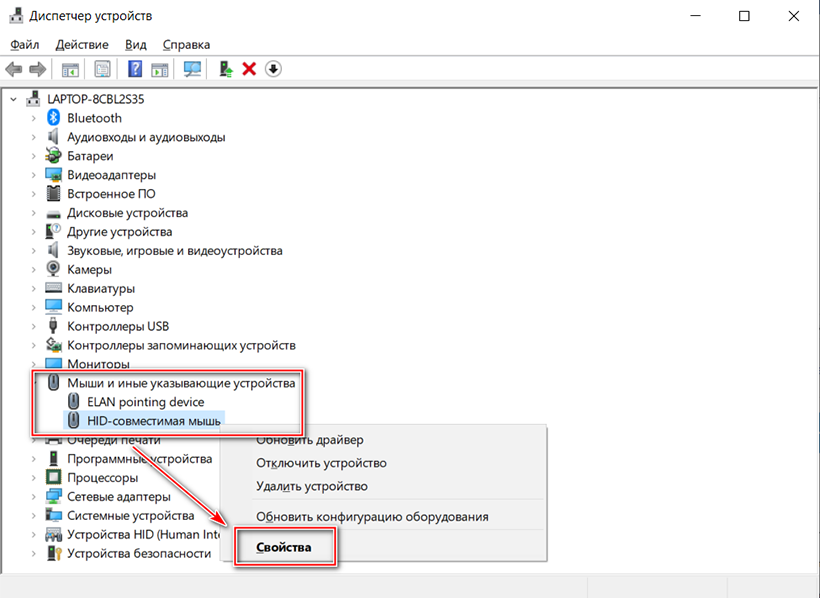
Task: Choose Свойства from the context menu
Action: (284, 548)
